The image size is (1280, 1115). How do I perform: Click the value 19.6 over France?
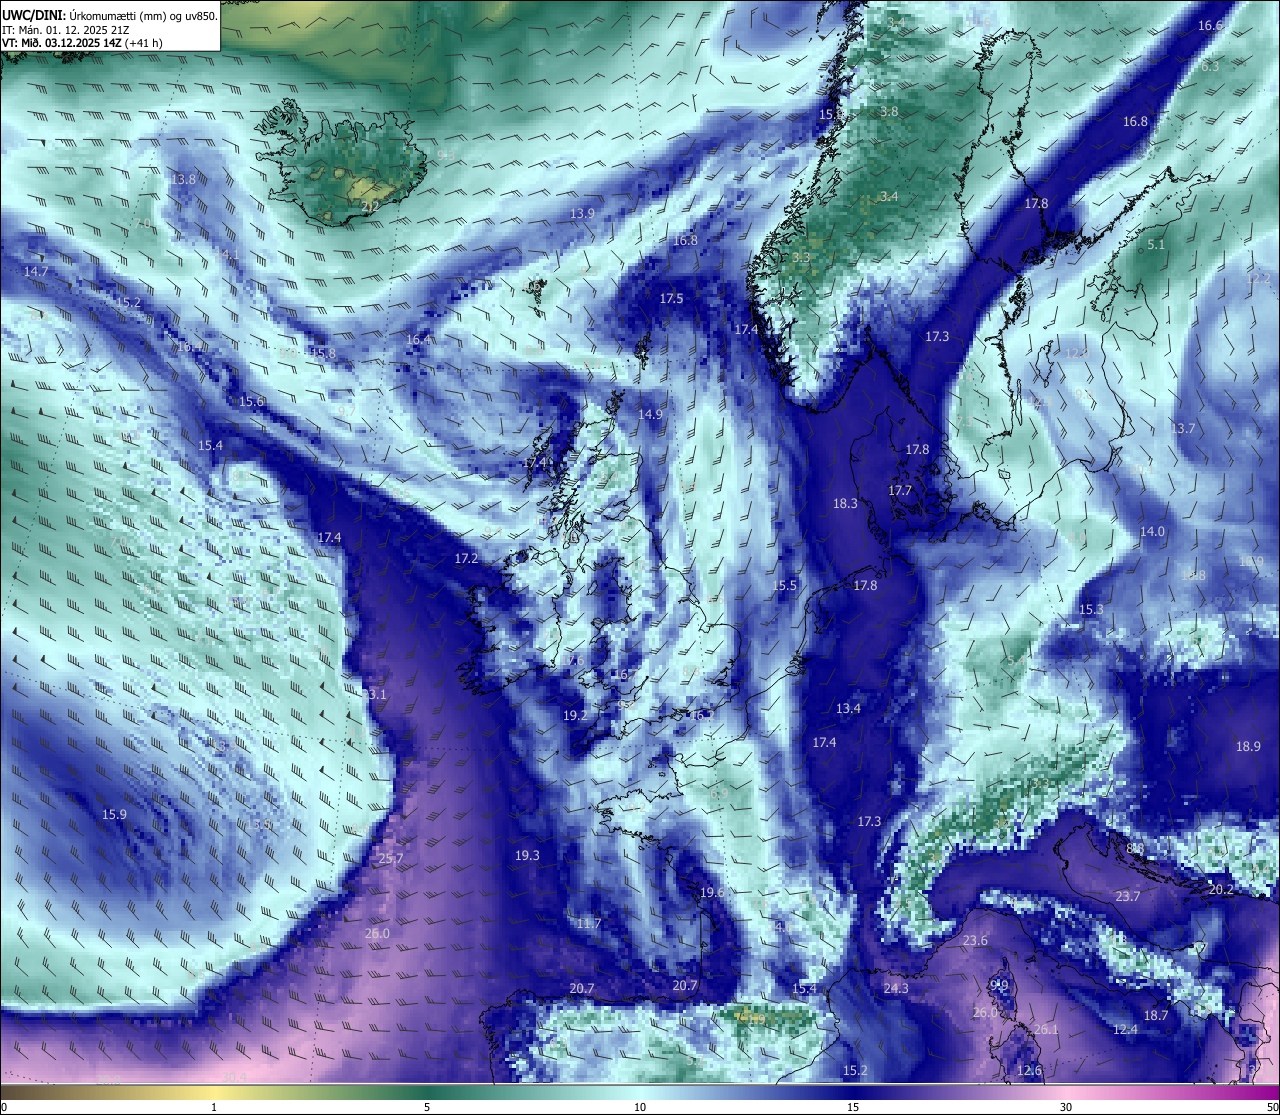712,892
